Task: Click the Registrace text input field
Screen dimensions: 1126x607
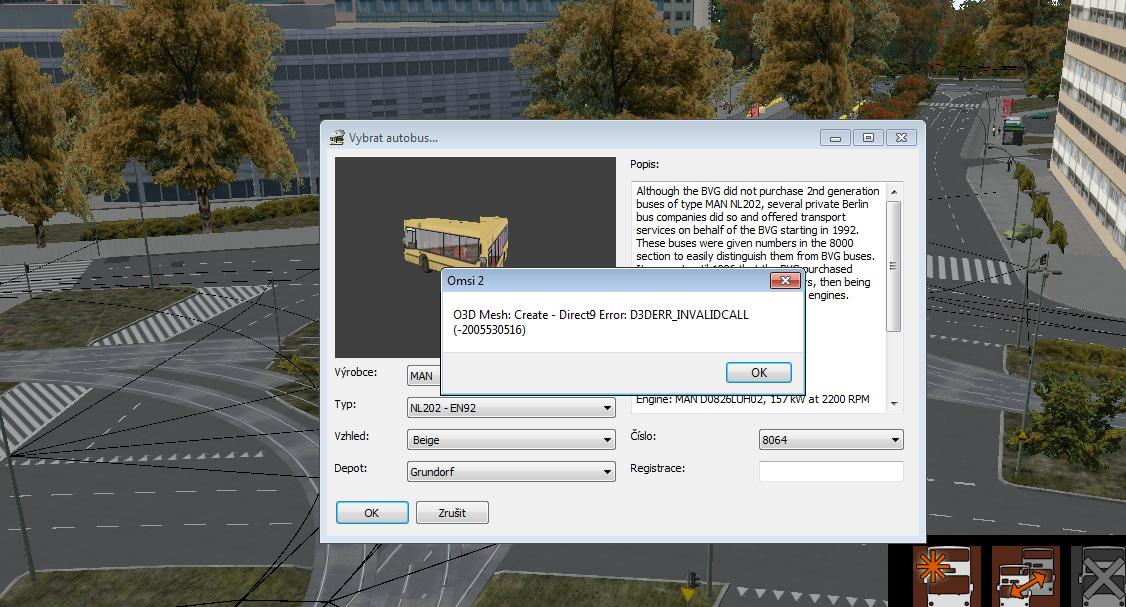Action: click(x=831, y=471)
